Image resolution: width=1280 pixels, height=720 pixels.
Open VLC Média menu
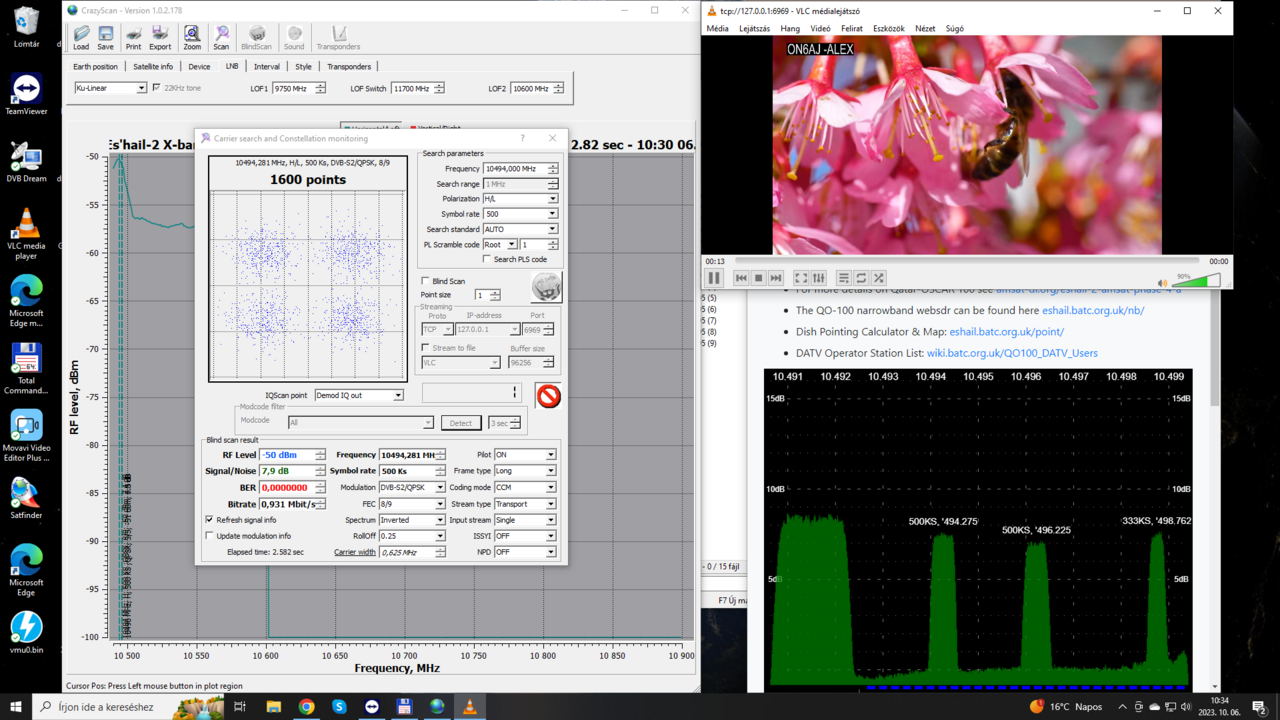(x=717, y=29)
